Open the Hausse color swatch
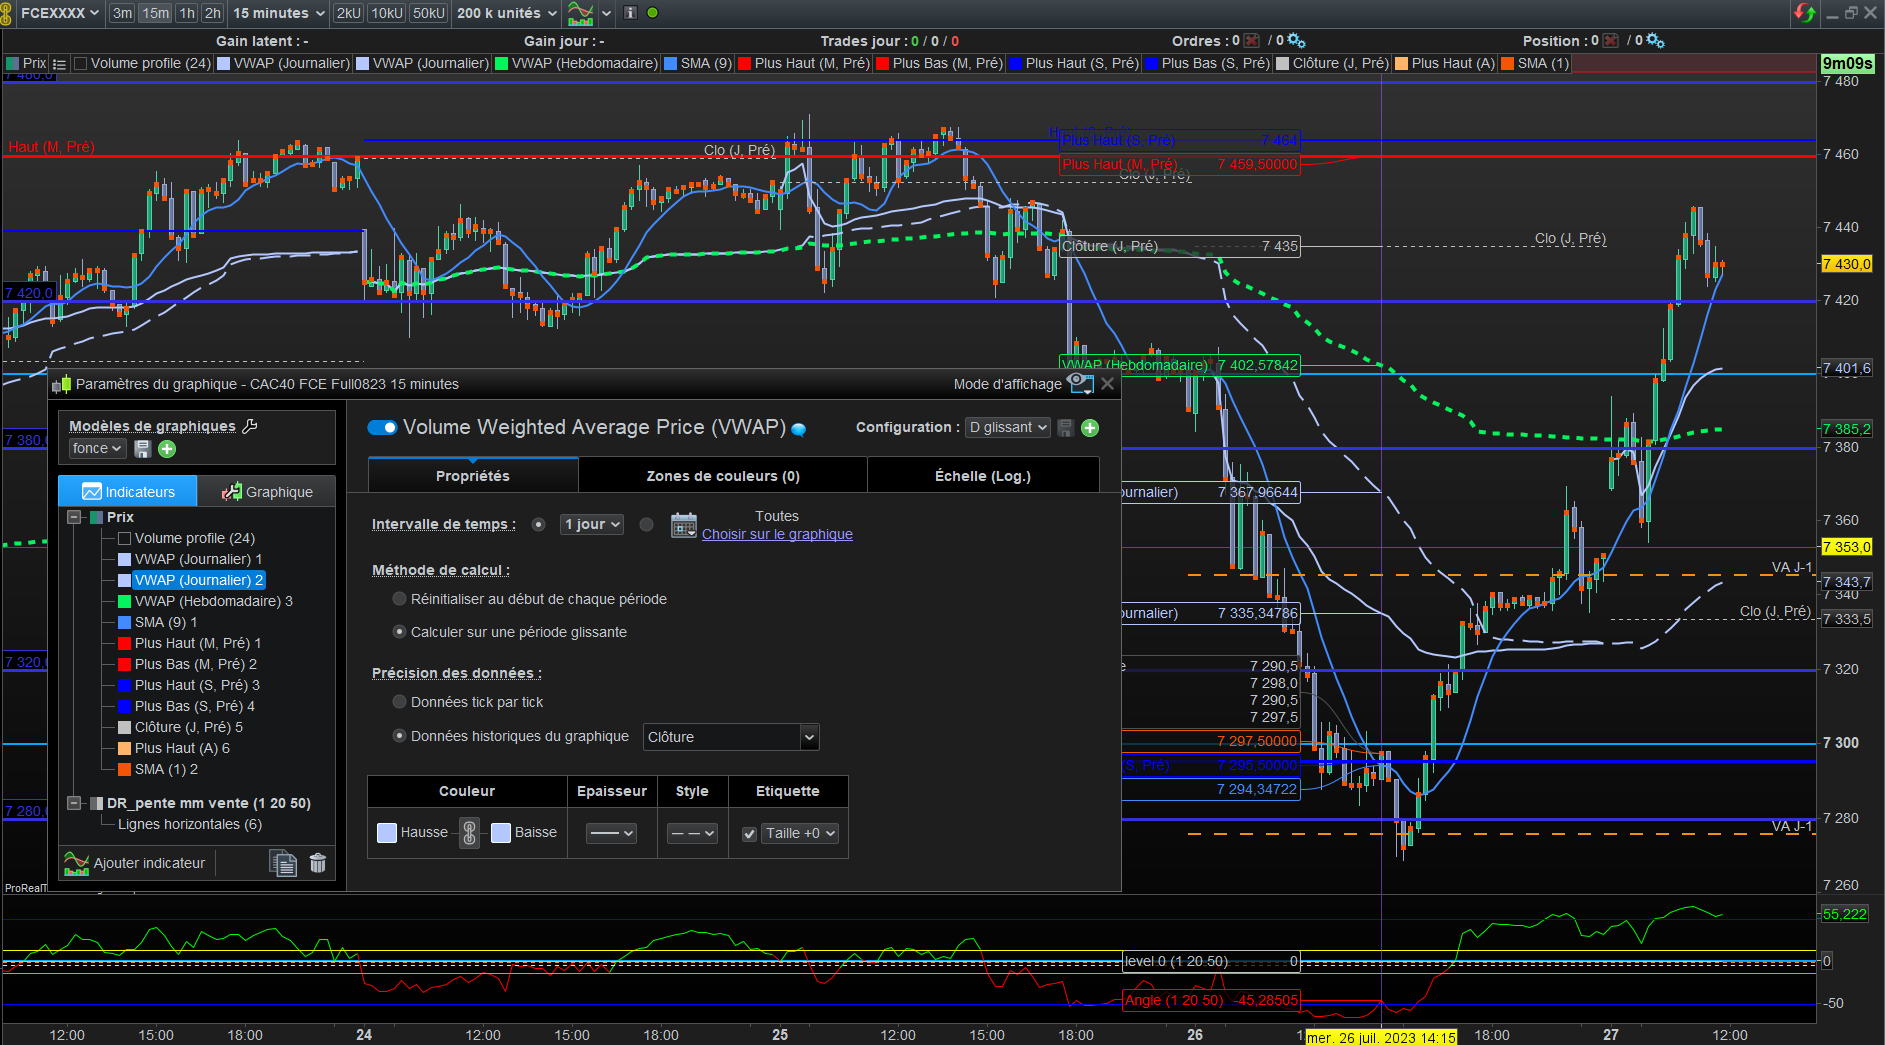The height and width of the screenshot is (1045, 1885). click(387, 832)
